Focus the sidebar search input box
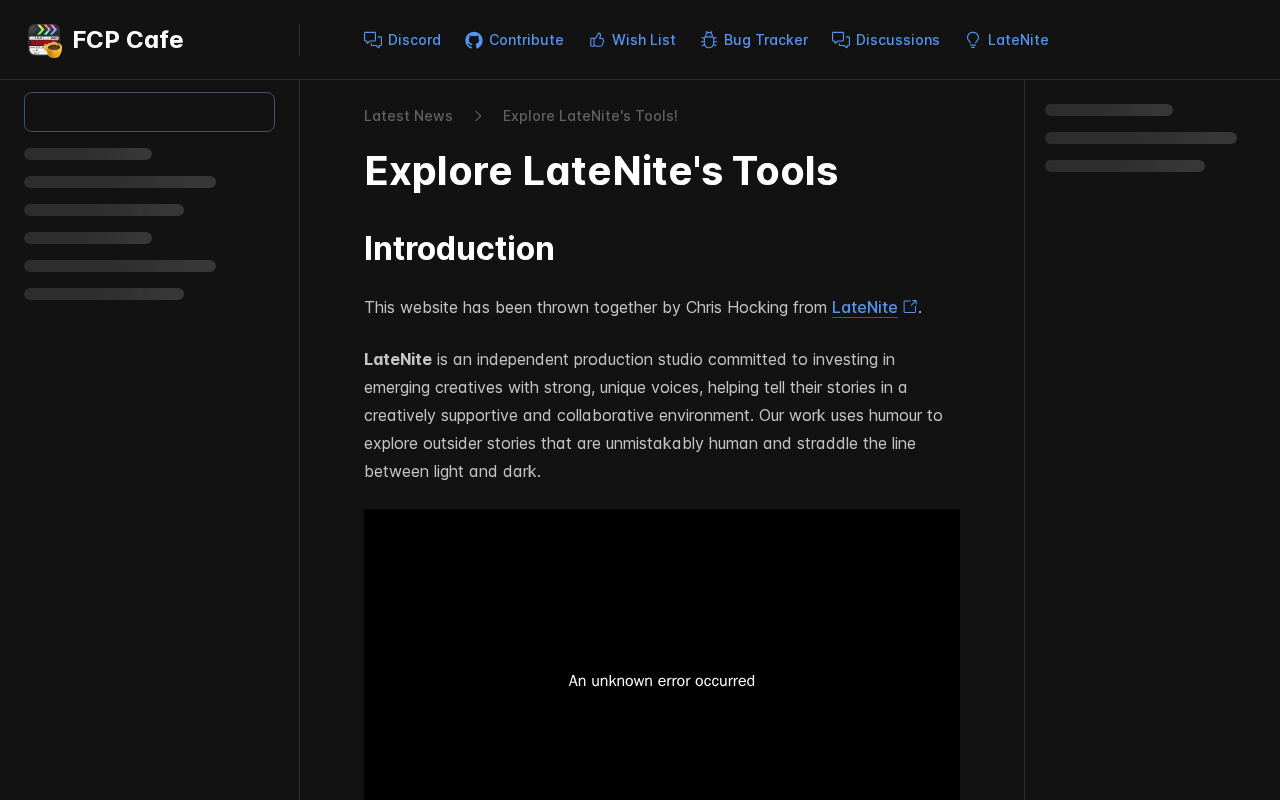This screenshot has width=1280, height=800. click(x=149, y=112)
